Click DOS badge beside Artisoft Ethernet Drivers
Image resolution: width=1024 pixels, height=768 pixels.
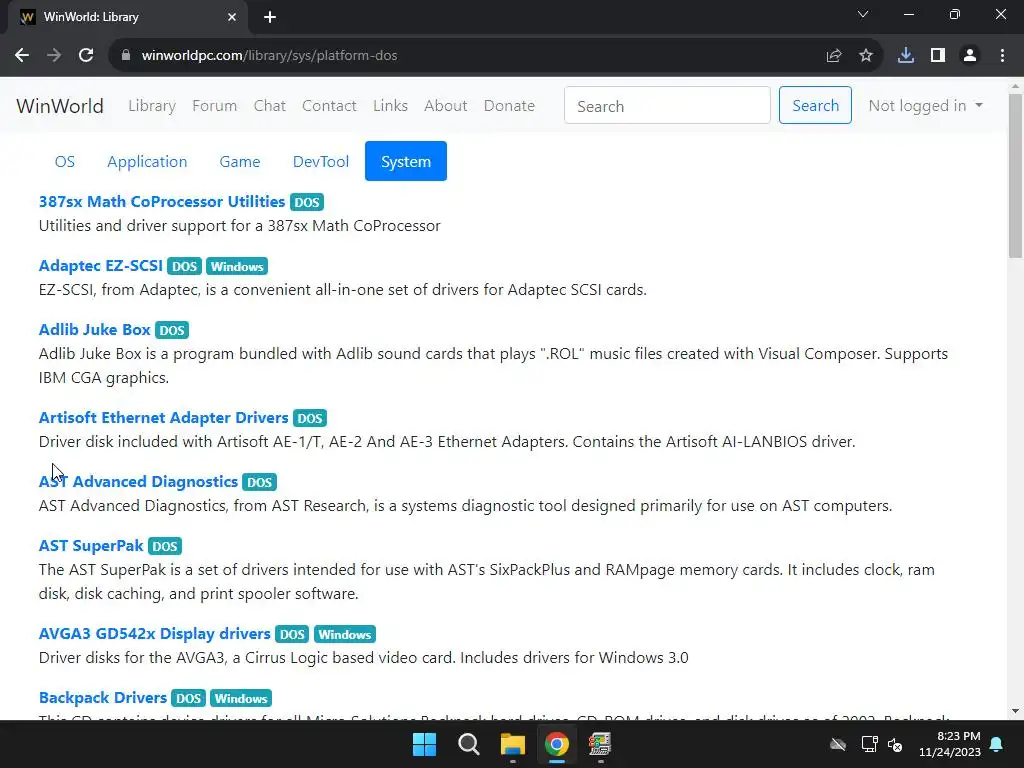click(310, 418)
